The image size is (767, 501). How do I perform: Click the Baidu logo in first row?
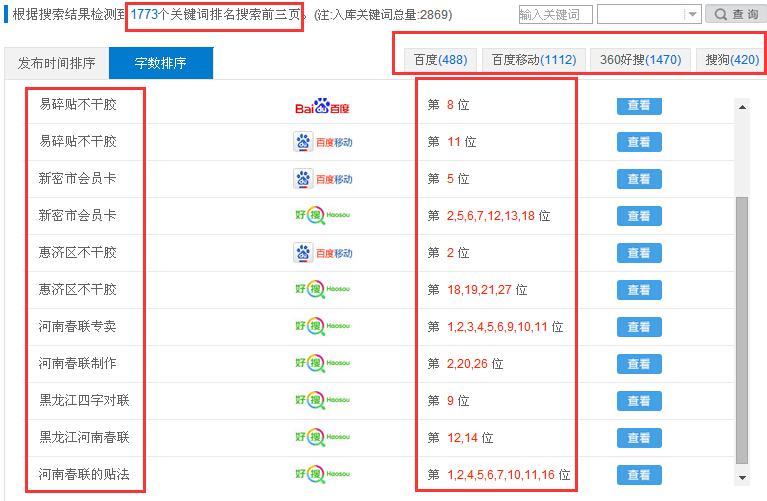pyautogui.click(x=322, y=106)
